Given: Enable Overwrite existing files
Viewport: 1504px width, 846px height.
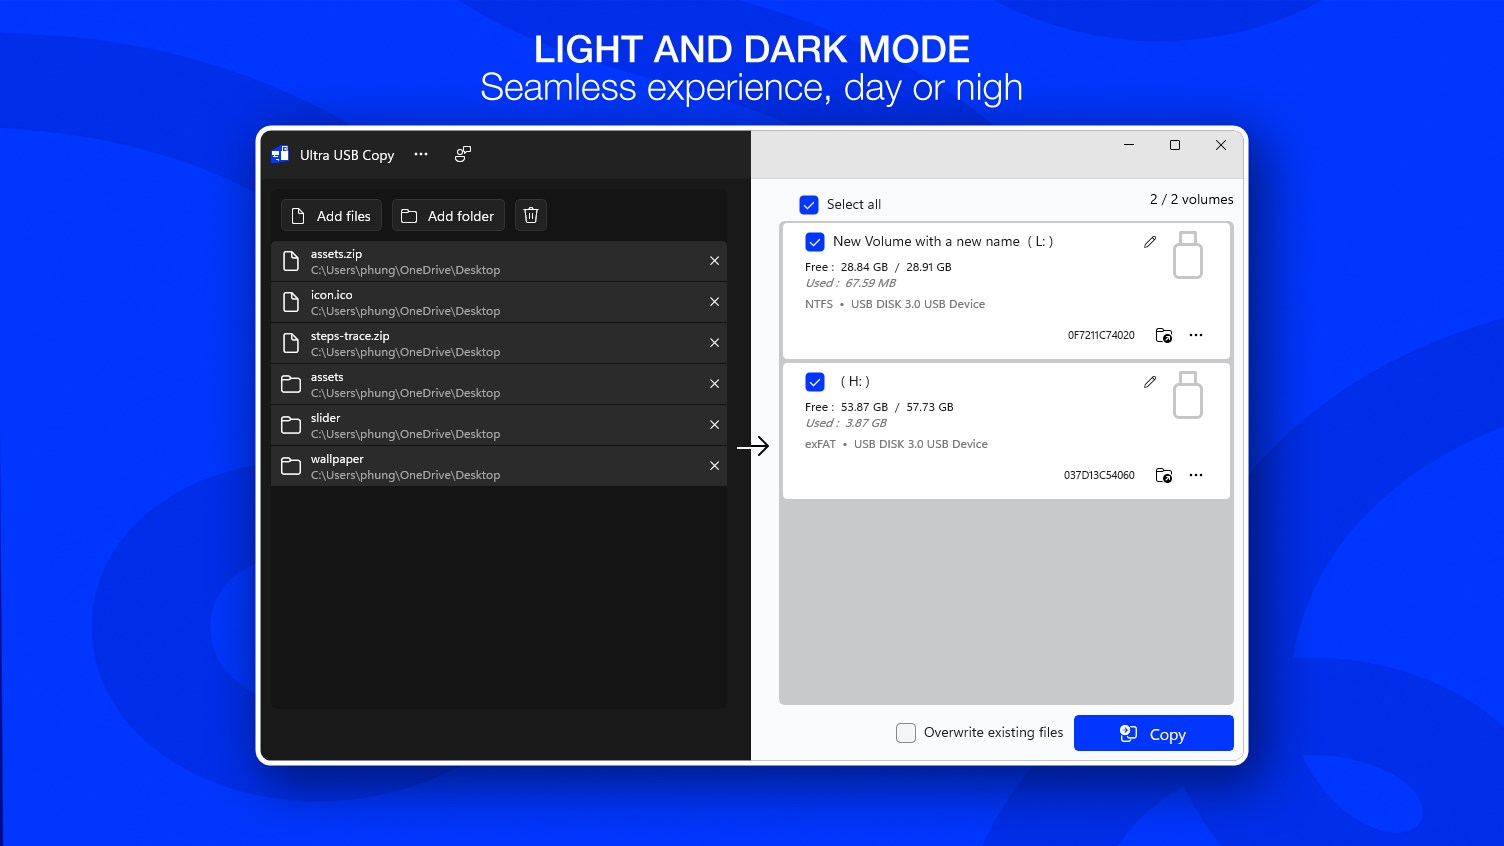Looking at the screenshot, I should [x=906, y=733].
